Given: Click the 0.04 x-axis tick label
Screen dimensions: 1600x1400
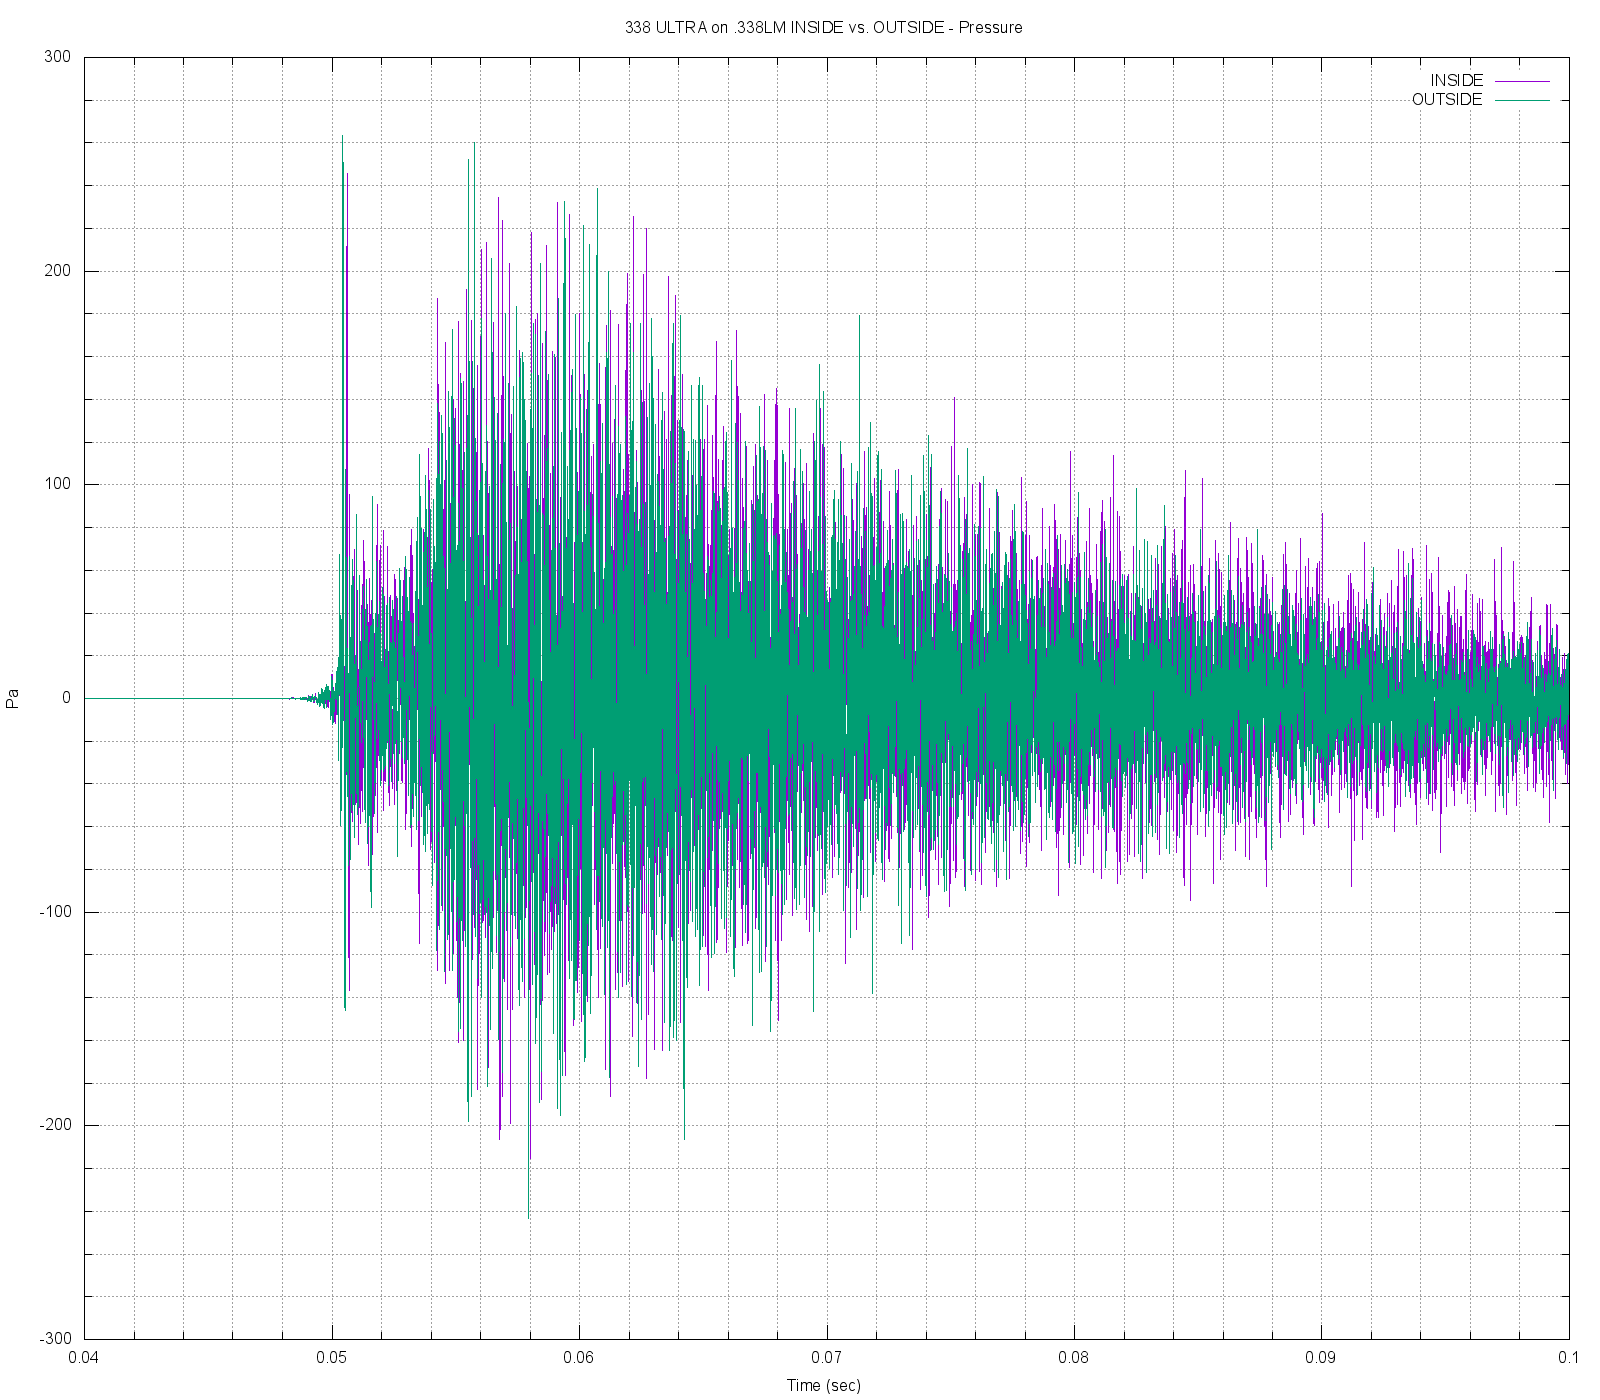Looking at the screenshot, I should click(x=84, y=1357).
